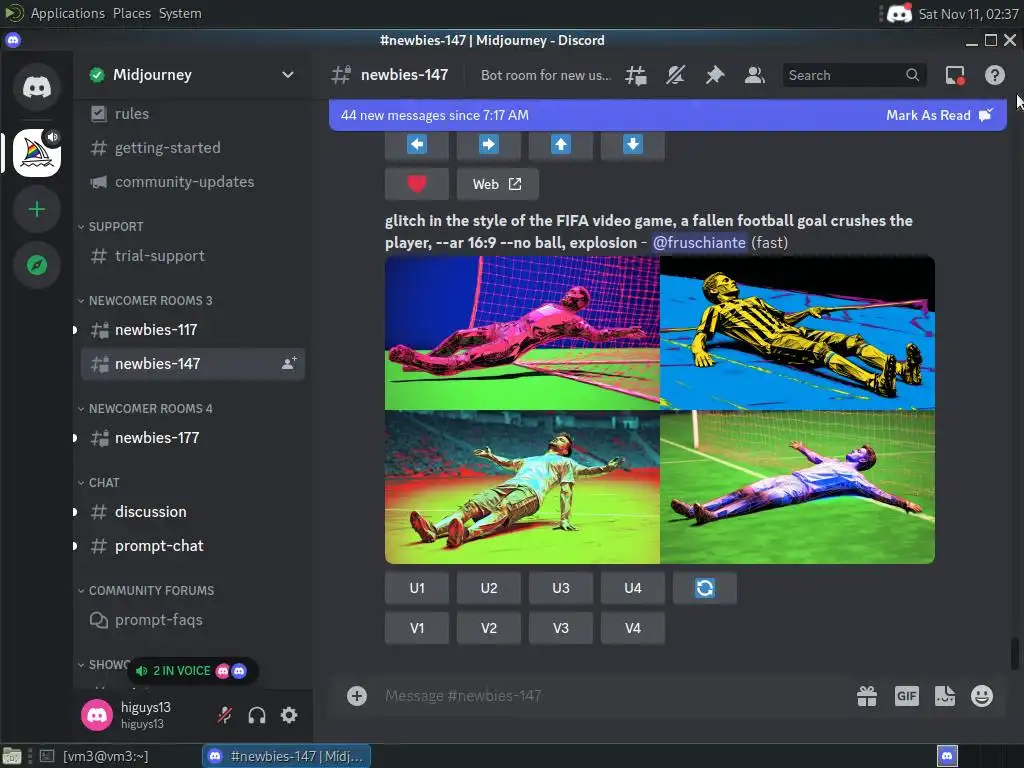This screenshot has height=768, width=1024.
Task: Click the green Add a Server plus icon
Action: (37, 209)
